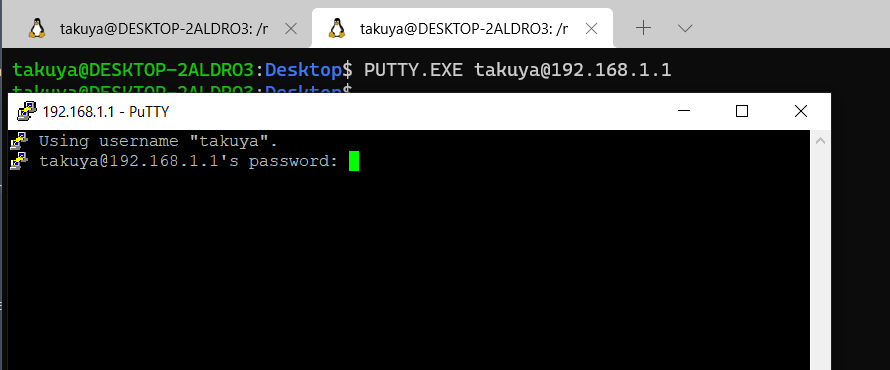Click the blue Desktop path in terminal prompt
The width and height of the screenshot is (890, 370).
[304, 70]
